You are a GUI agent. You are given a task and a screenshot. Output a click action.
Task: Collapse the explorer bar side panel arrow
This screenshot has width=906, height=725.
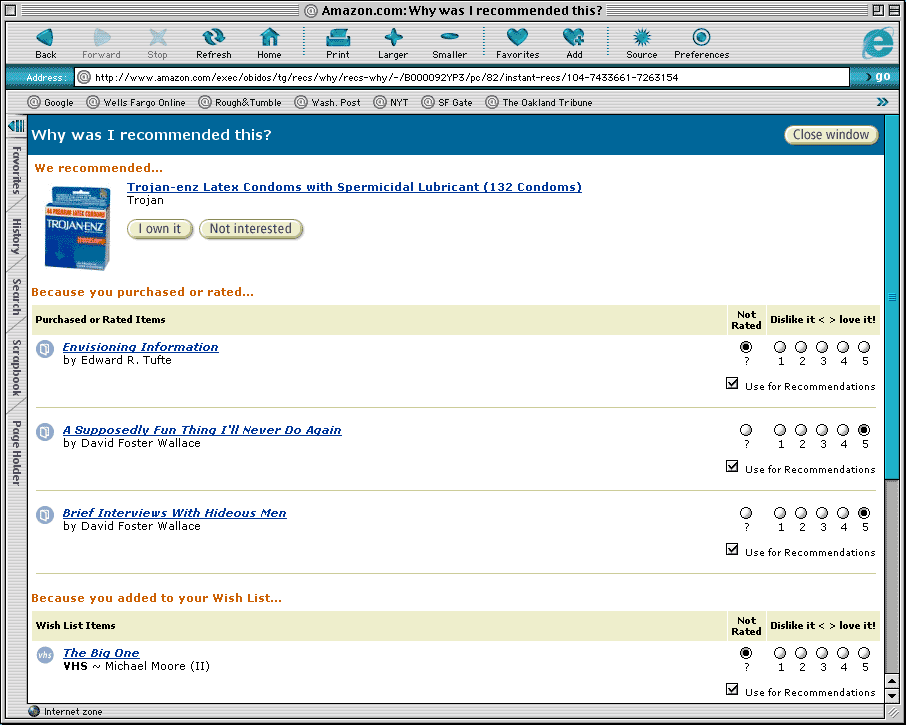pyautogui.click(x=16, y=125)
